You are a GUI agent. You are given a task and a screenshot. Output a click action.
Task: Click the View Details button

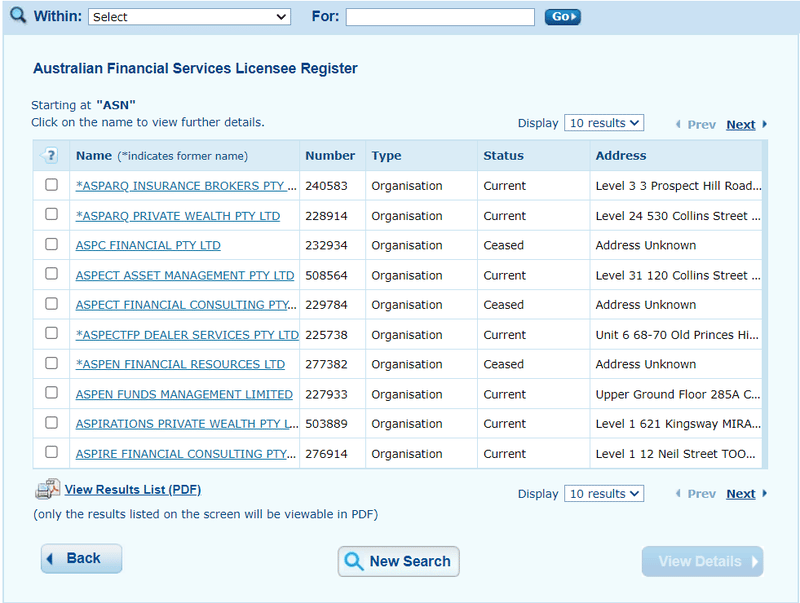point(703,561)
